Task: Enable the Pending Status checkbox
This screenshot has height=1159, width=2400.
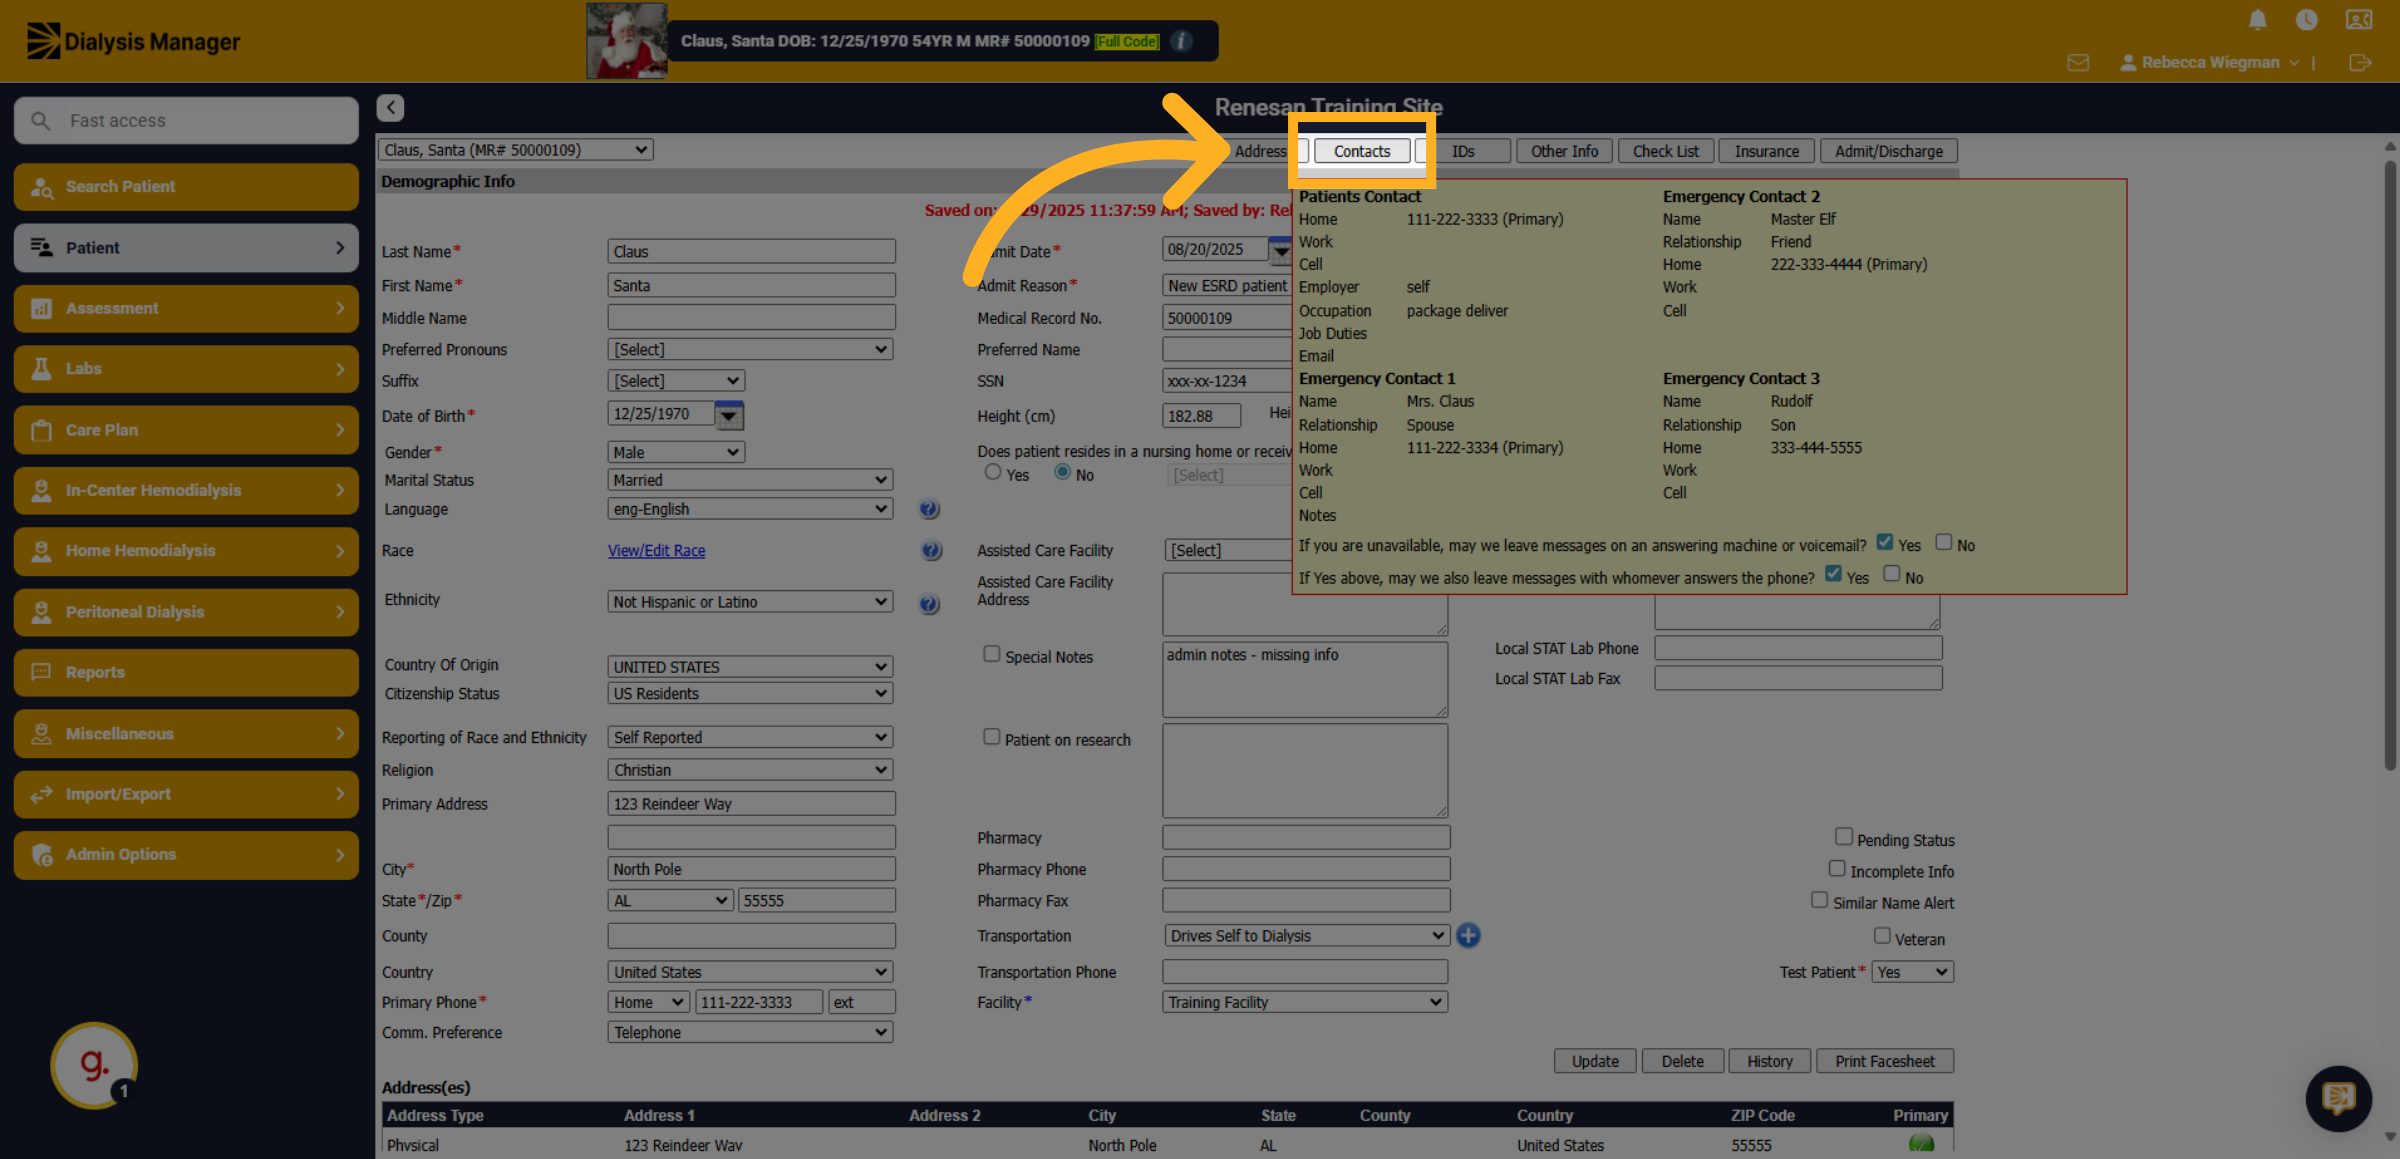Action: coord(1844,836)
